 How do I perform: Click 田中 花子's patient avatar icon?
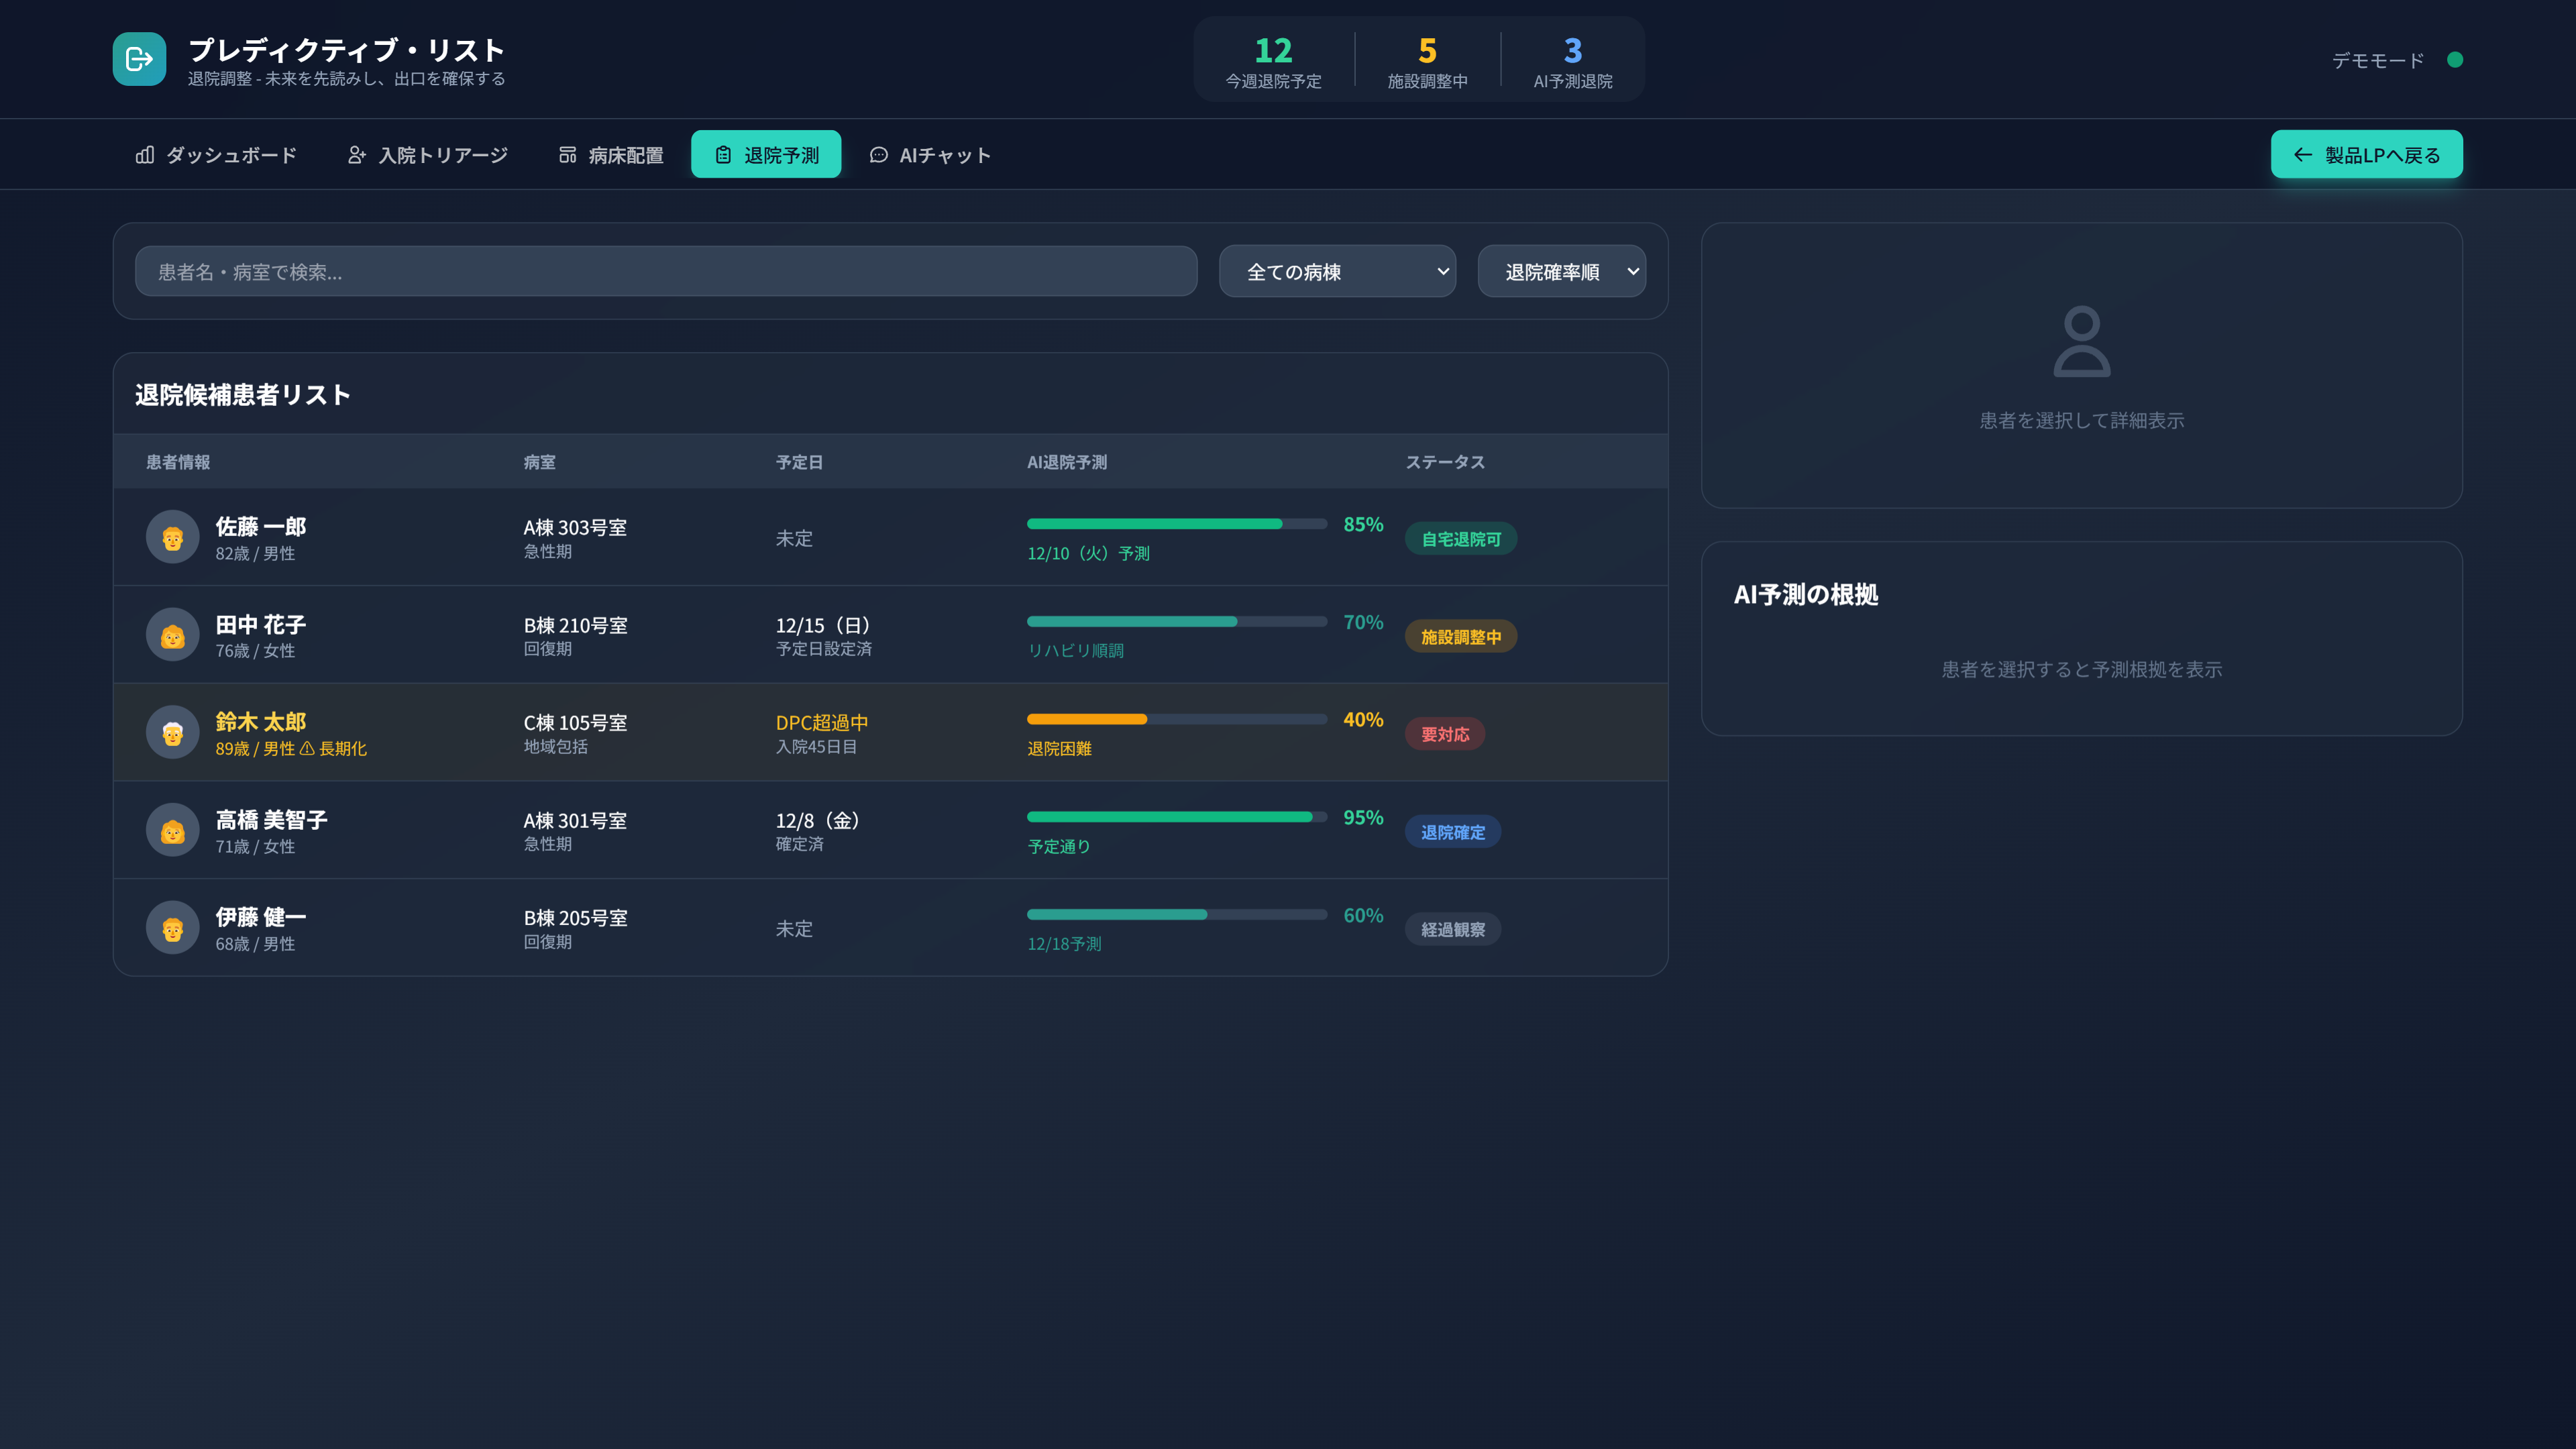tap(172, 635)
